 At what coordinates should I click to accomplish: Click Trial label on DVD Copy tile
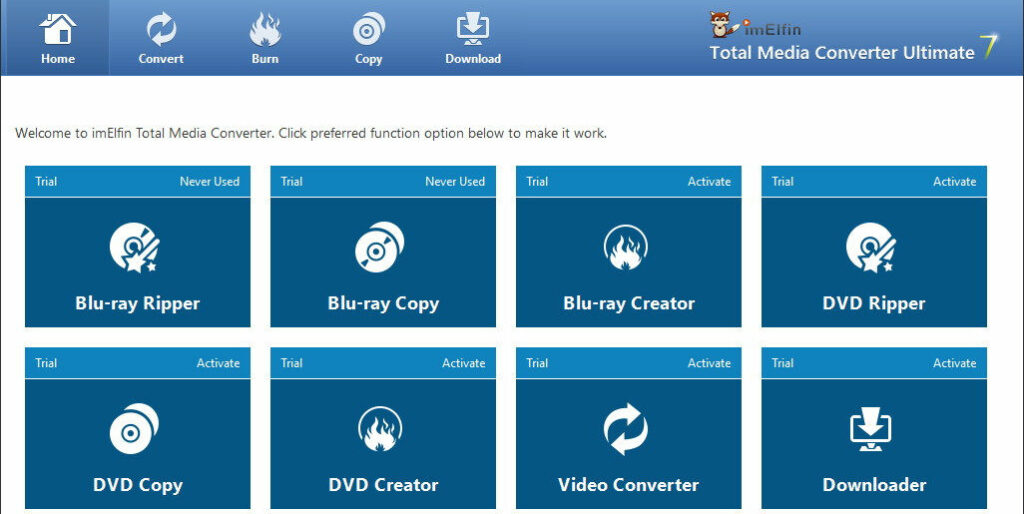pos(46,363)
